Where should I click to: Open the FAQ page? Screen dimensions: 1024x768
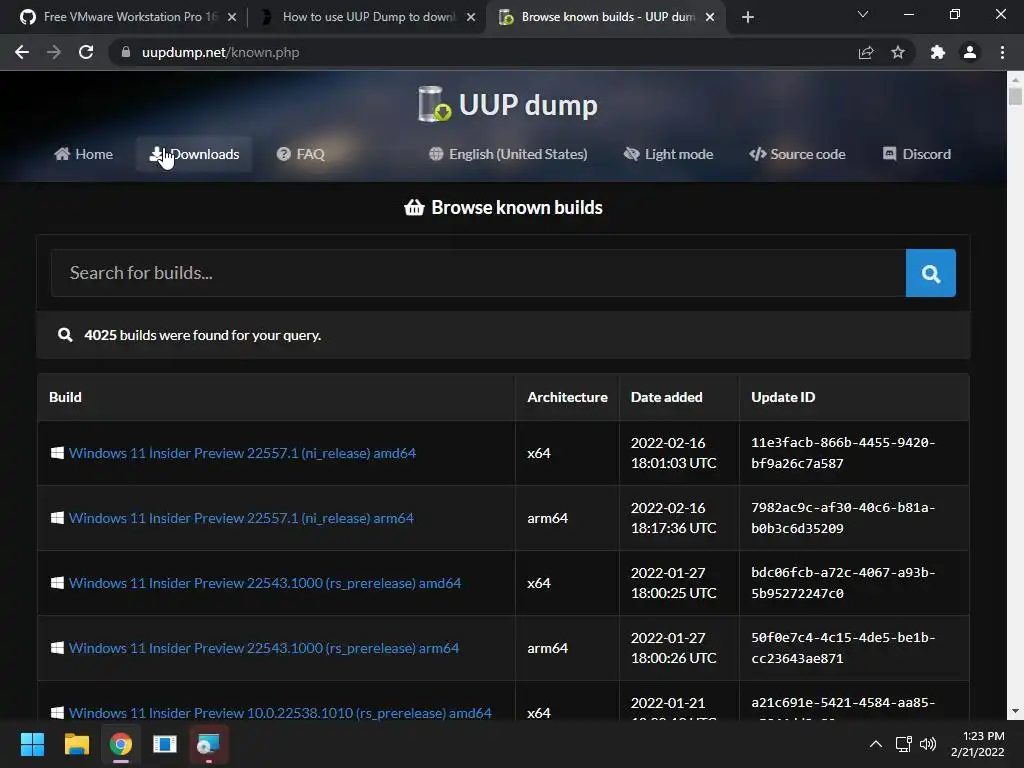[300, 154]
